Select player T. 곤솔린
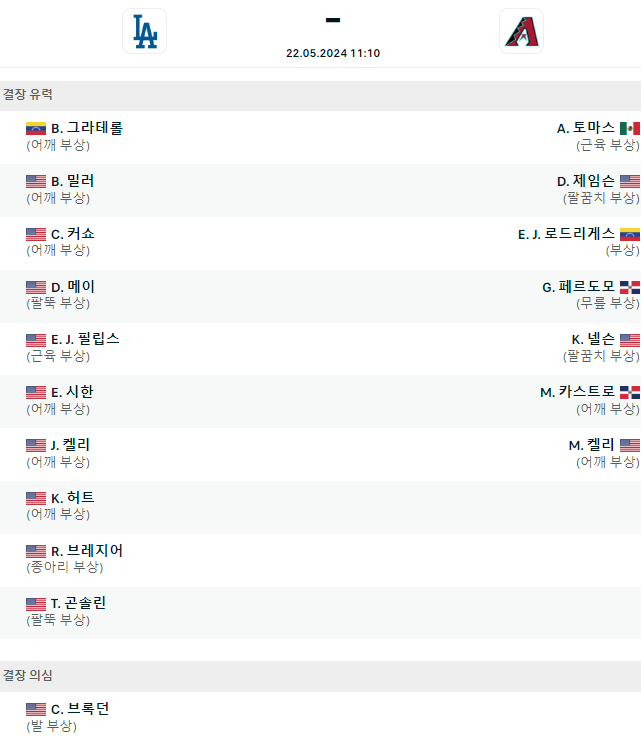The height and width of the screenshot is (736, 641). coord(78,603)
